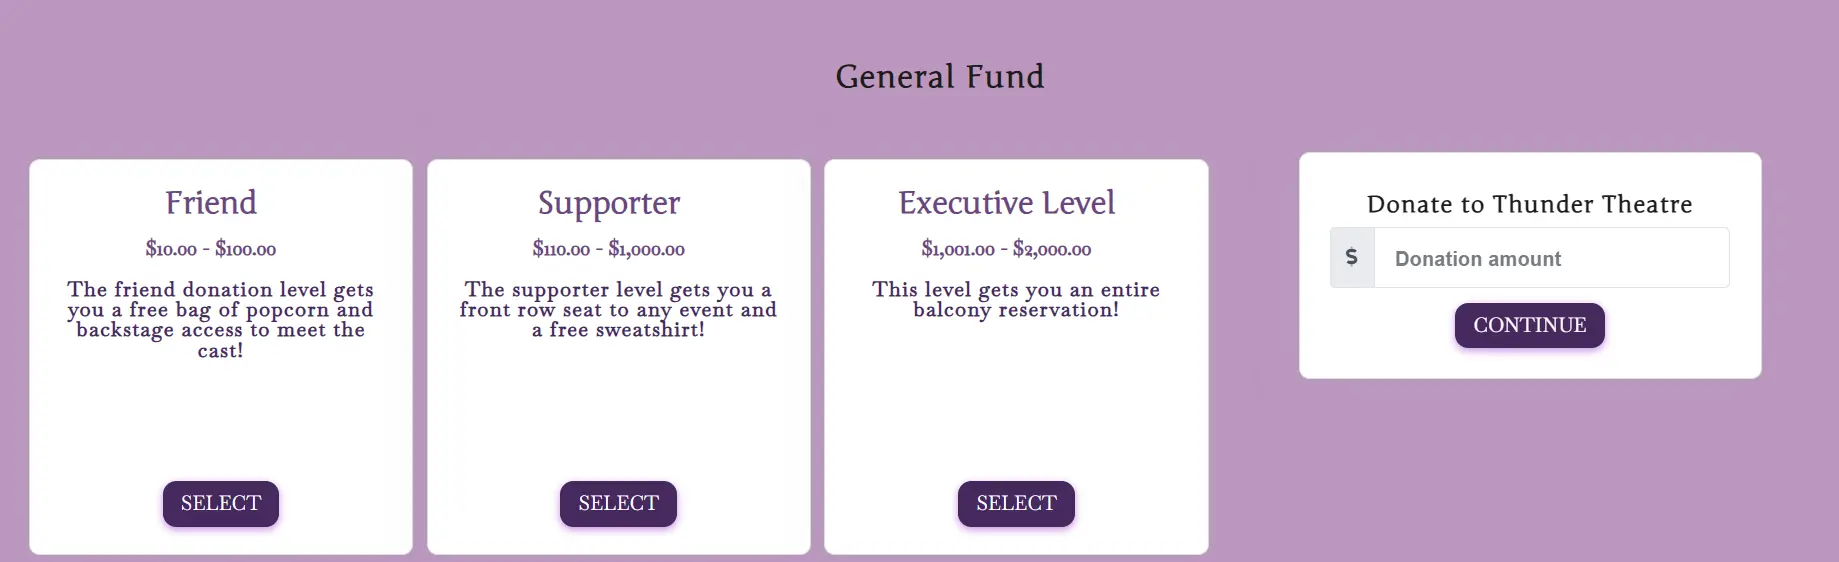This screenshot has height=562, width=1839.
Task: Click the CONTINUE button
Action: 1529,326
